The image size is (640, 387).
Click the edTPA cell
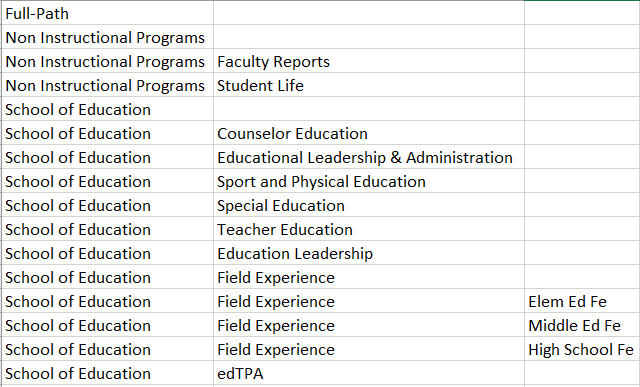tap(369, 374)
